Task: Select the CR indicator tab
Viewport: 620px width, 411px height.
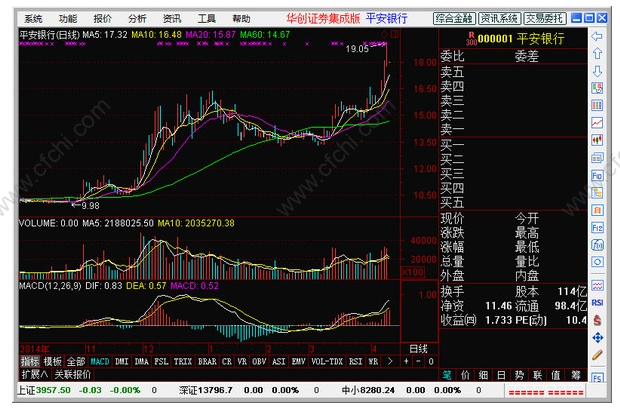Action: (227, 361)
